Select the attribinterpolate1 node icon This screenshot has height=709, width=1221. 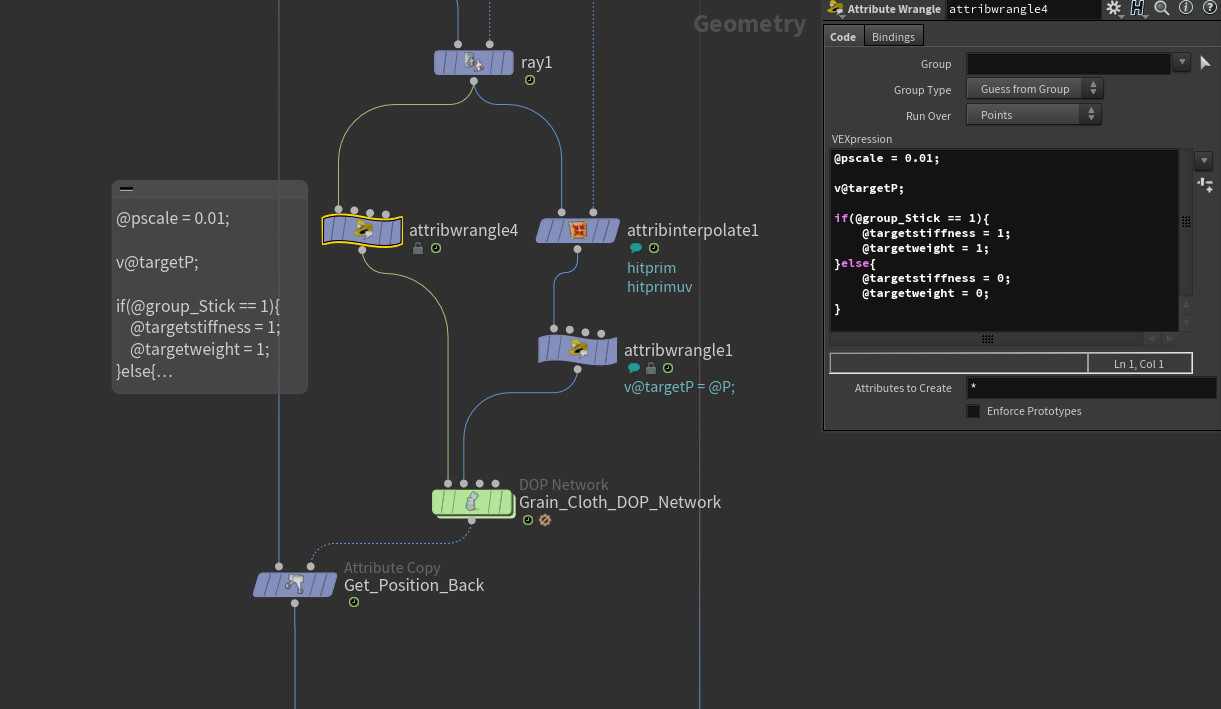coord(577,230)
